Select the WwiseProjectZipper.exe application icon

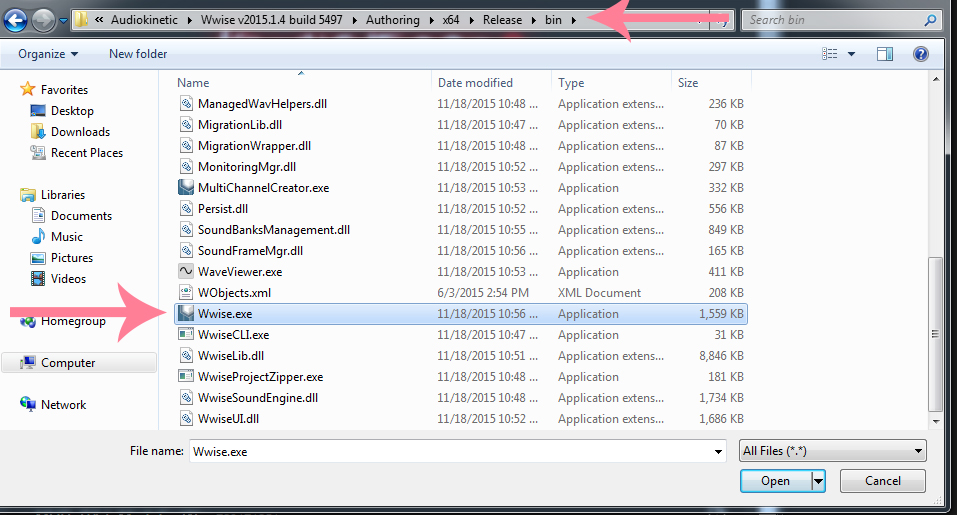coord(186,376)
